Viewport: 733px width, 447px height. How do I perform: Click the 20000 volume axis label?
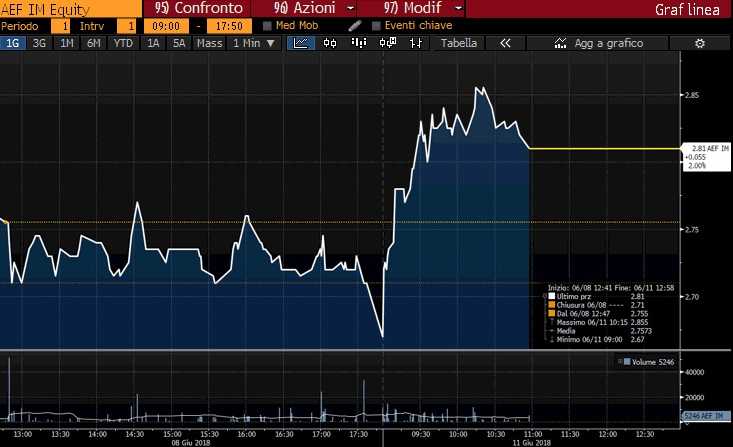tap(694, 397)
